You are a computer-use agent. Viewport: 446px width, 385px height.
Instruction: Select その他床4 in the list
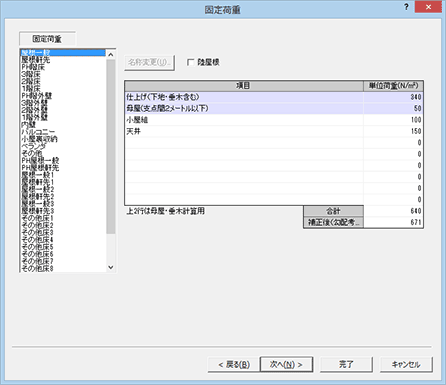(x=63, y=240)
